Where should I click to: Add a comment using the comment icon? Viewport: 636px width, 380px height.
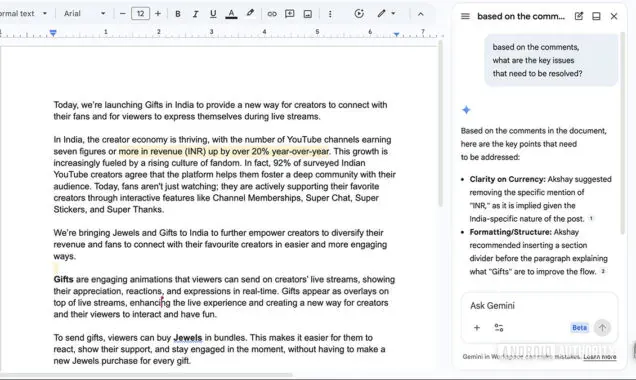tap(290, 14)
